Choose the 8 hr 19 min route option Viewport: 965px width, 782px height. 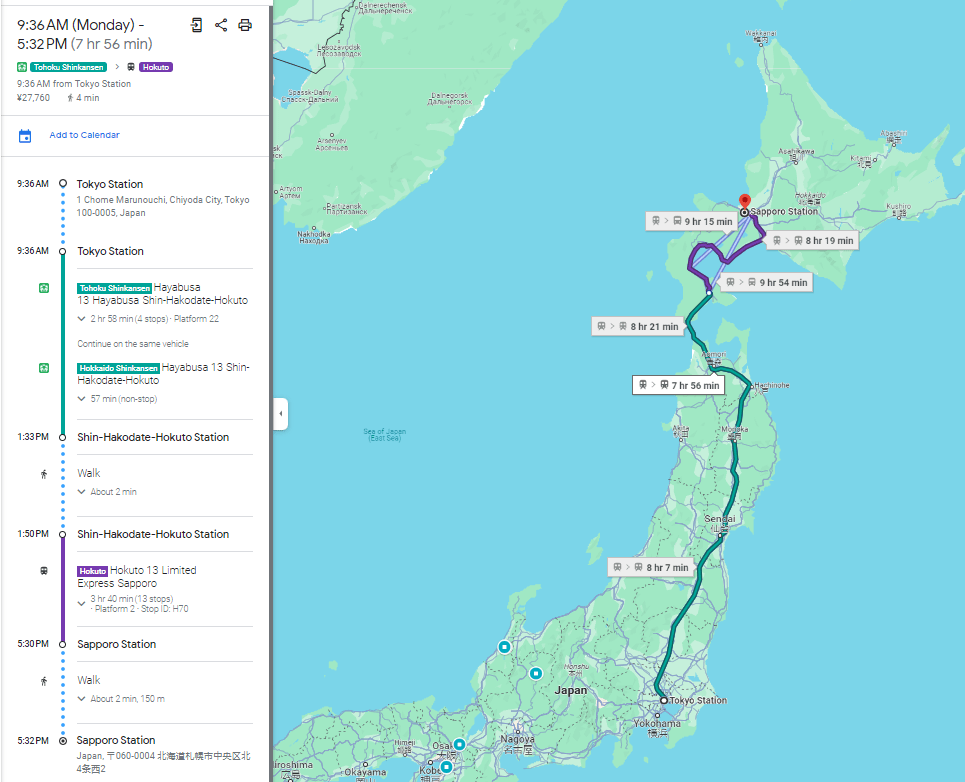[813, 241]
